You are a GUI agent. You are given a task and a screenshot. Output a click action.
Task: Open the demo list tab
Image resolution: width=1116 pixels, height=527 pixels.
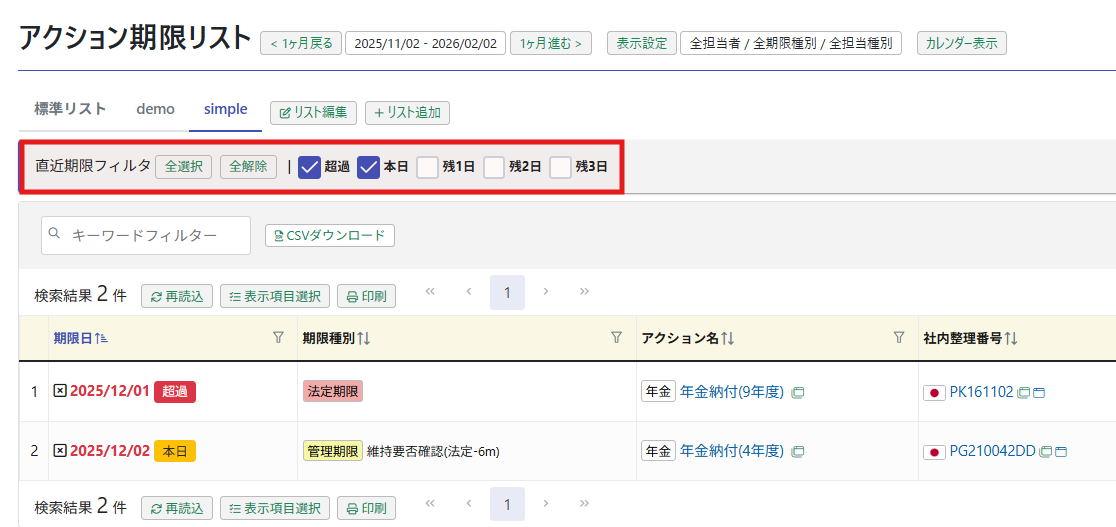pyautogui.click(x=155, y=110)
